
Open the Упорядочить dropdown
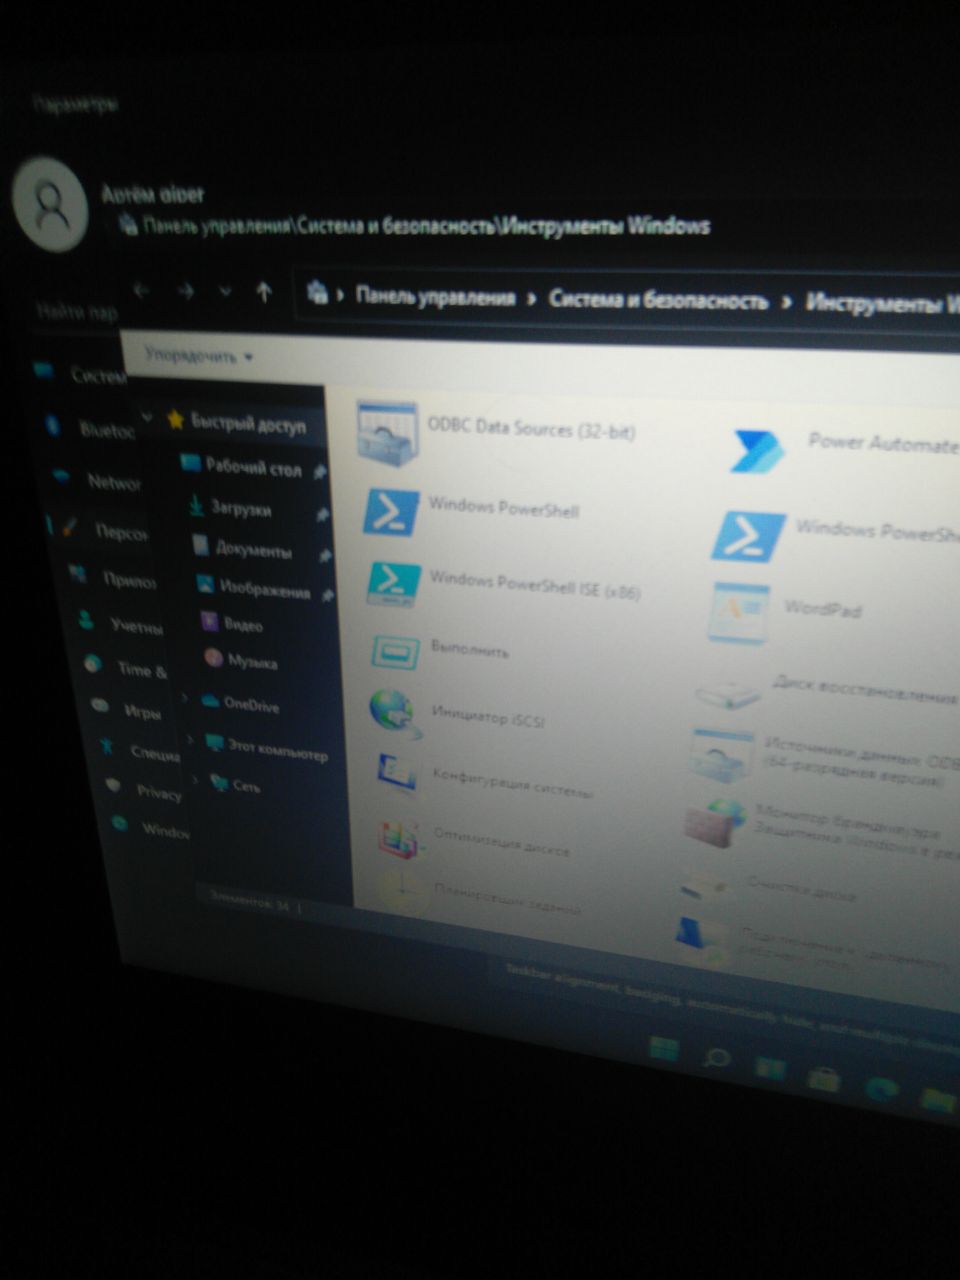198,356
